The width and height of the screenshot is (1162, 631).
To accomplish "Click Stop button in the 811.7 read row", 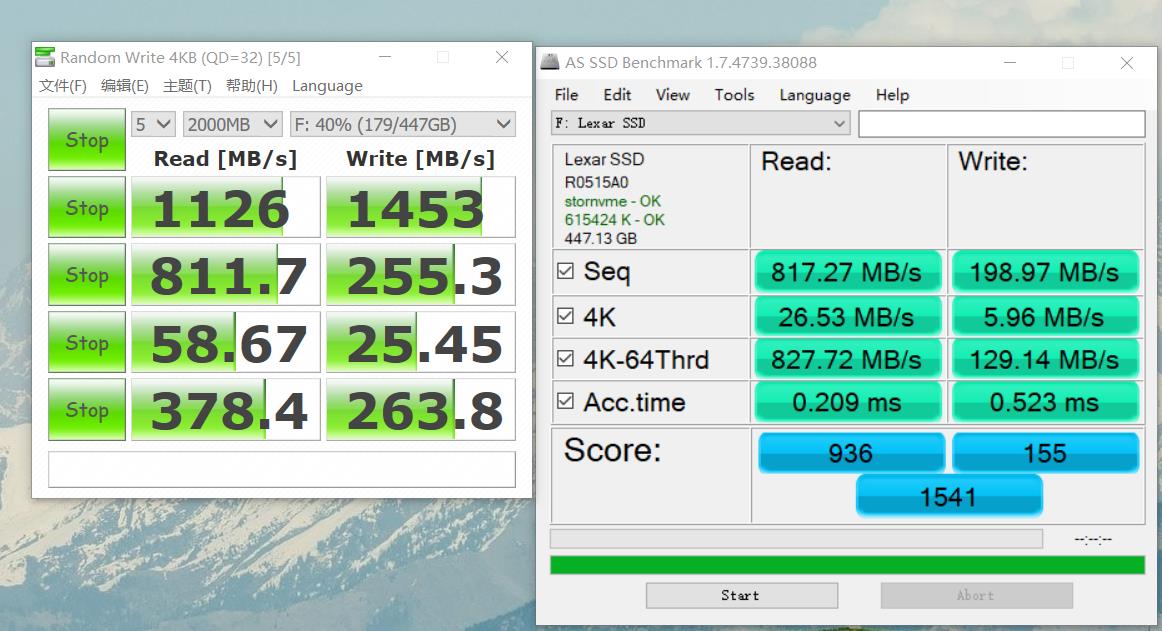I will point(87,274).
